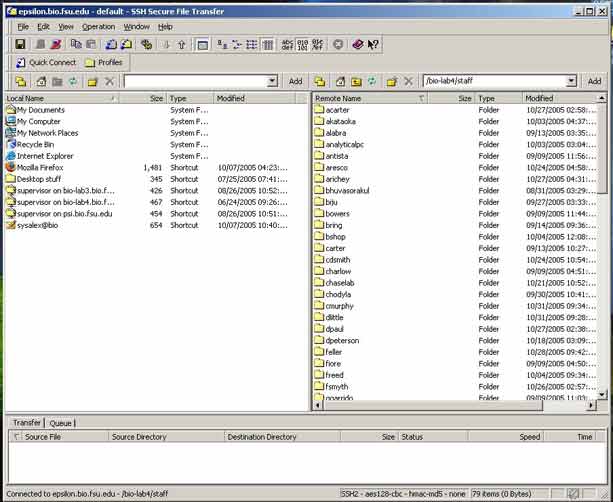Select the Mozilla Firefox shortcut
613x502 pixels.
(x=40, y=168)
